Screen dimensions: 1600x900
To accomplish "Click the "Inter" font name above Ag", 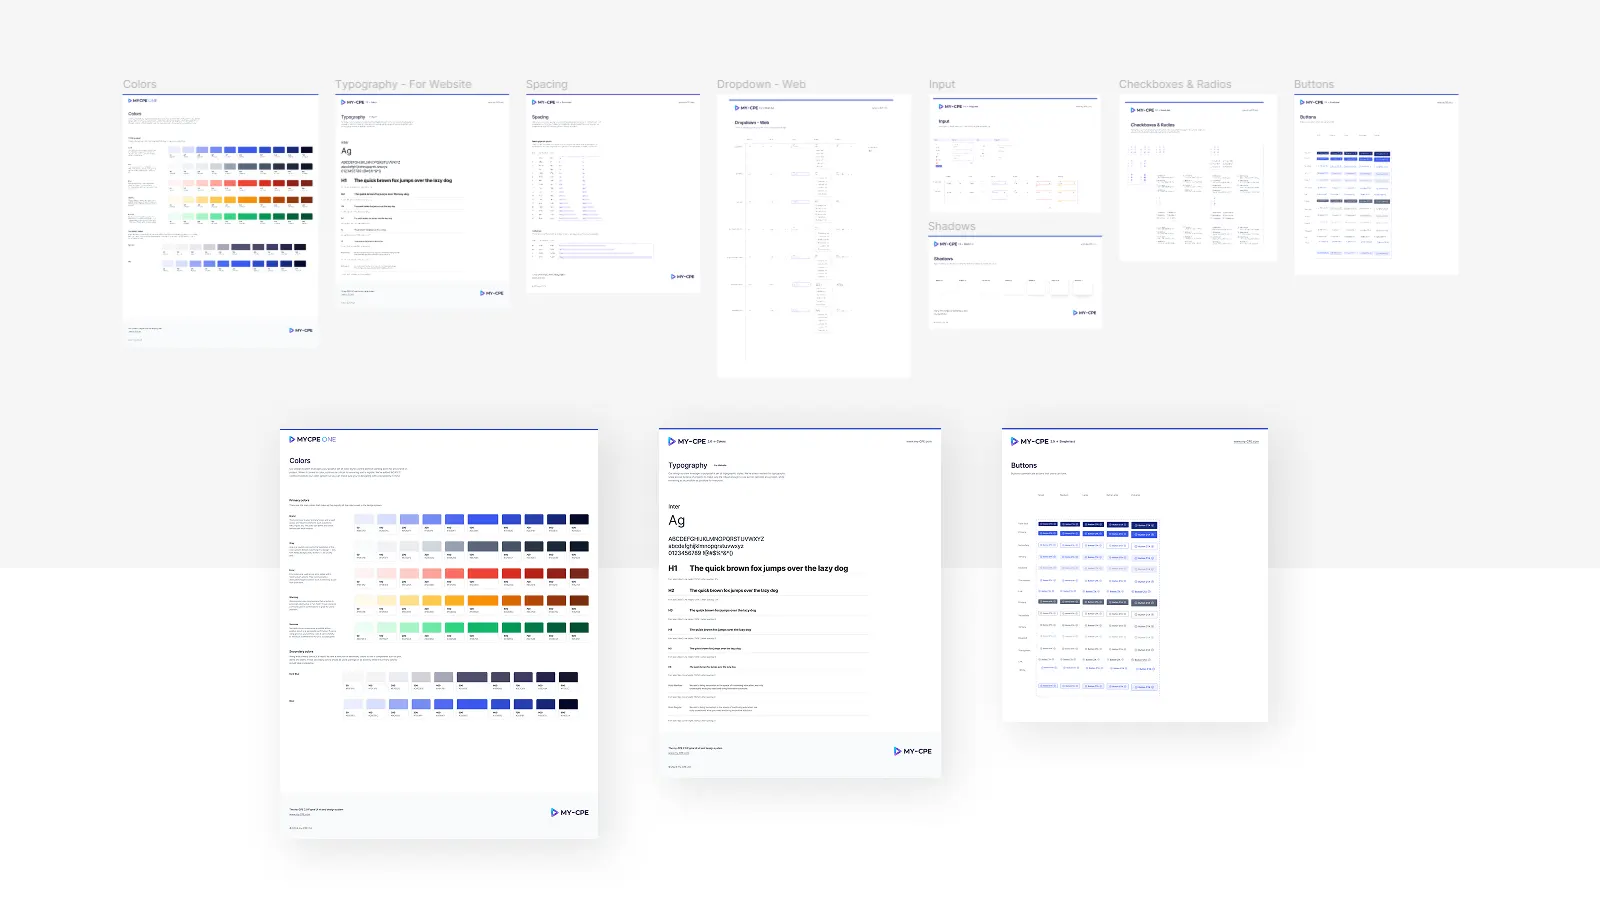I will [674, 507].
